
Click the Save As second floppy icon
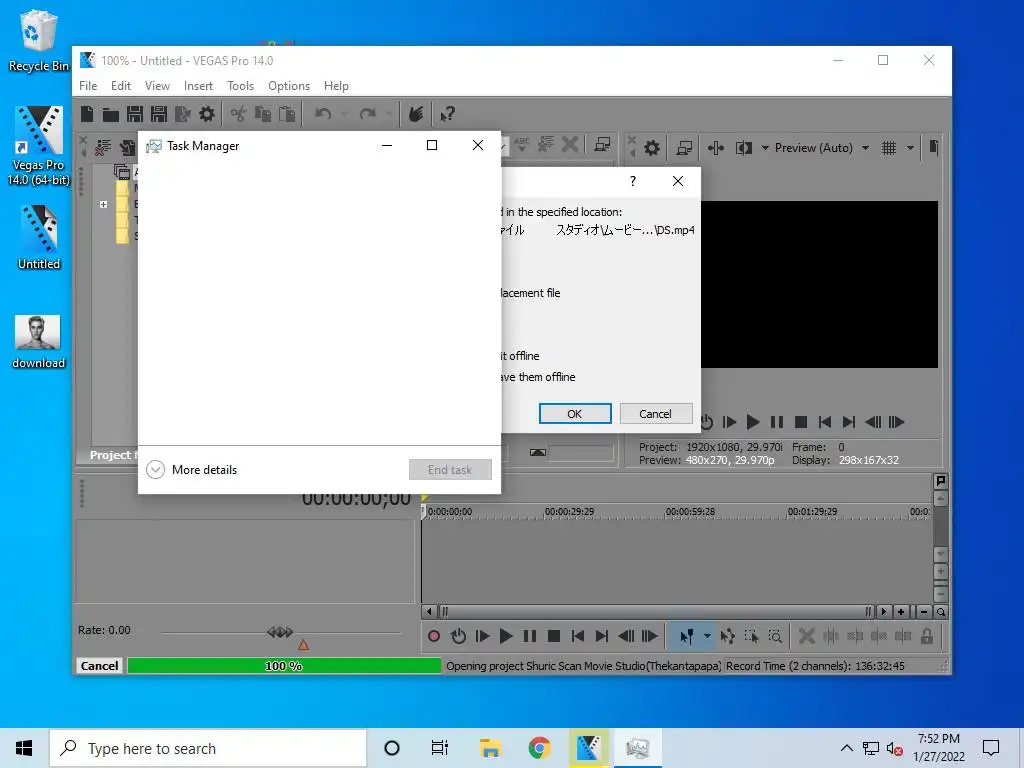(x=159, y=114)
